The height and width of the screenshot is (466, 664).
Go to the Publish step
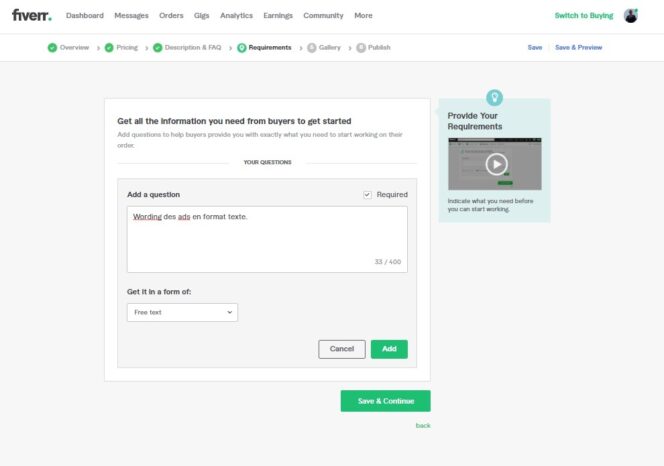pos(379,47)
